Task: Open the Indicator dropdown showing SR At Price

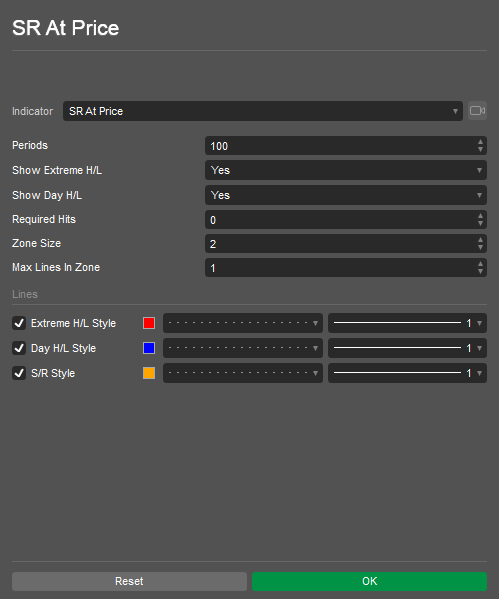Action: [263, 111]
